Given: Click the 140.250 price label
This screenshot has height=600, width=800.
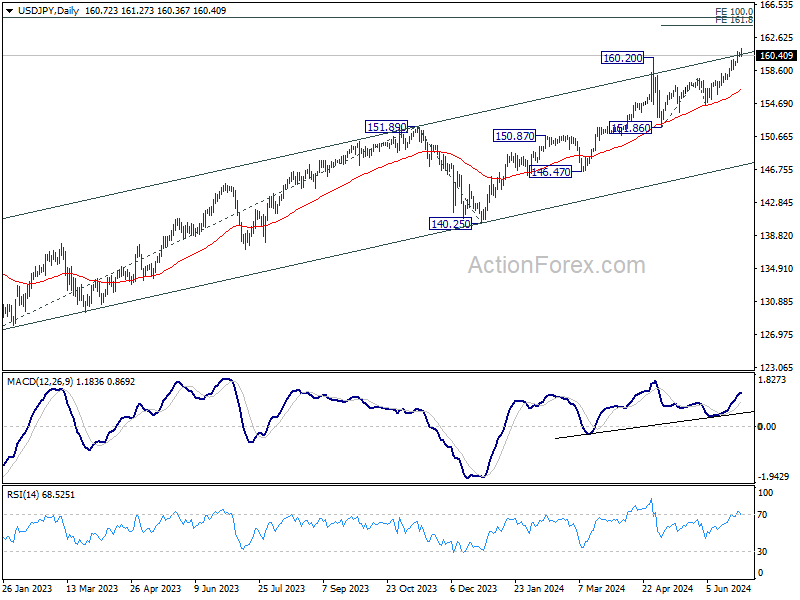Looking at the screenshot, I should [451, 223].
